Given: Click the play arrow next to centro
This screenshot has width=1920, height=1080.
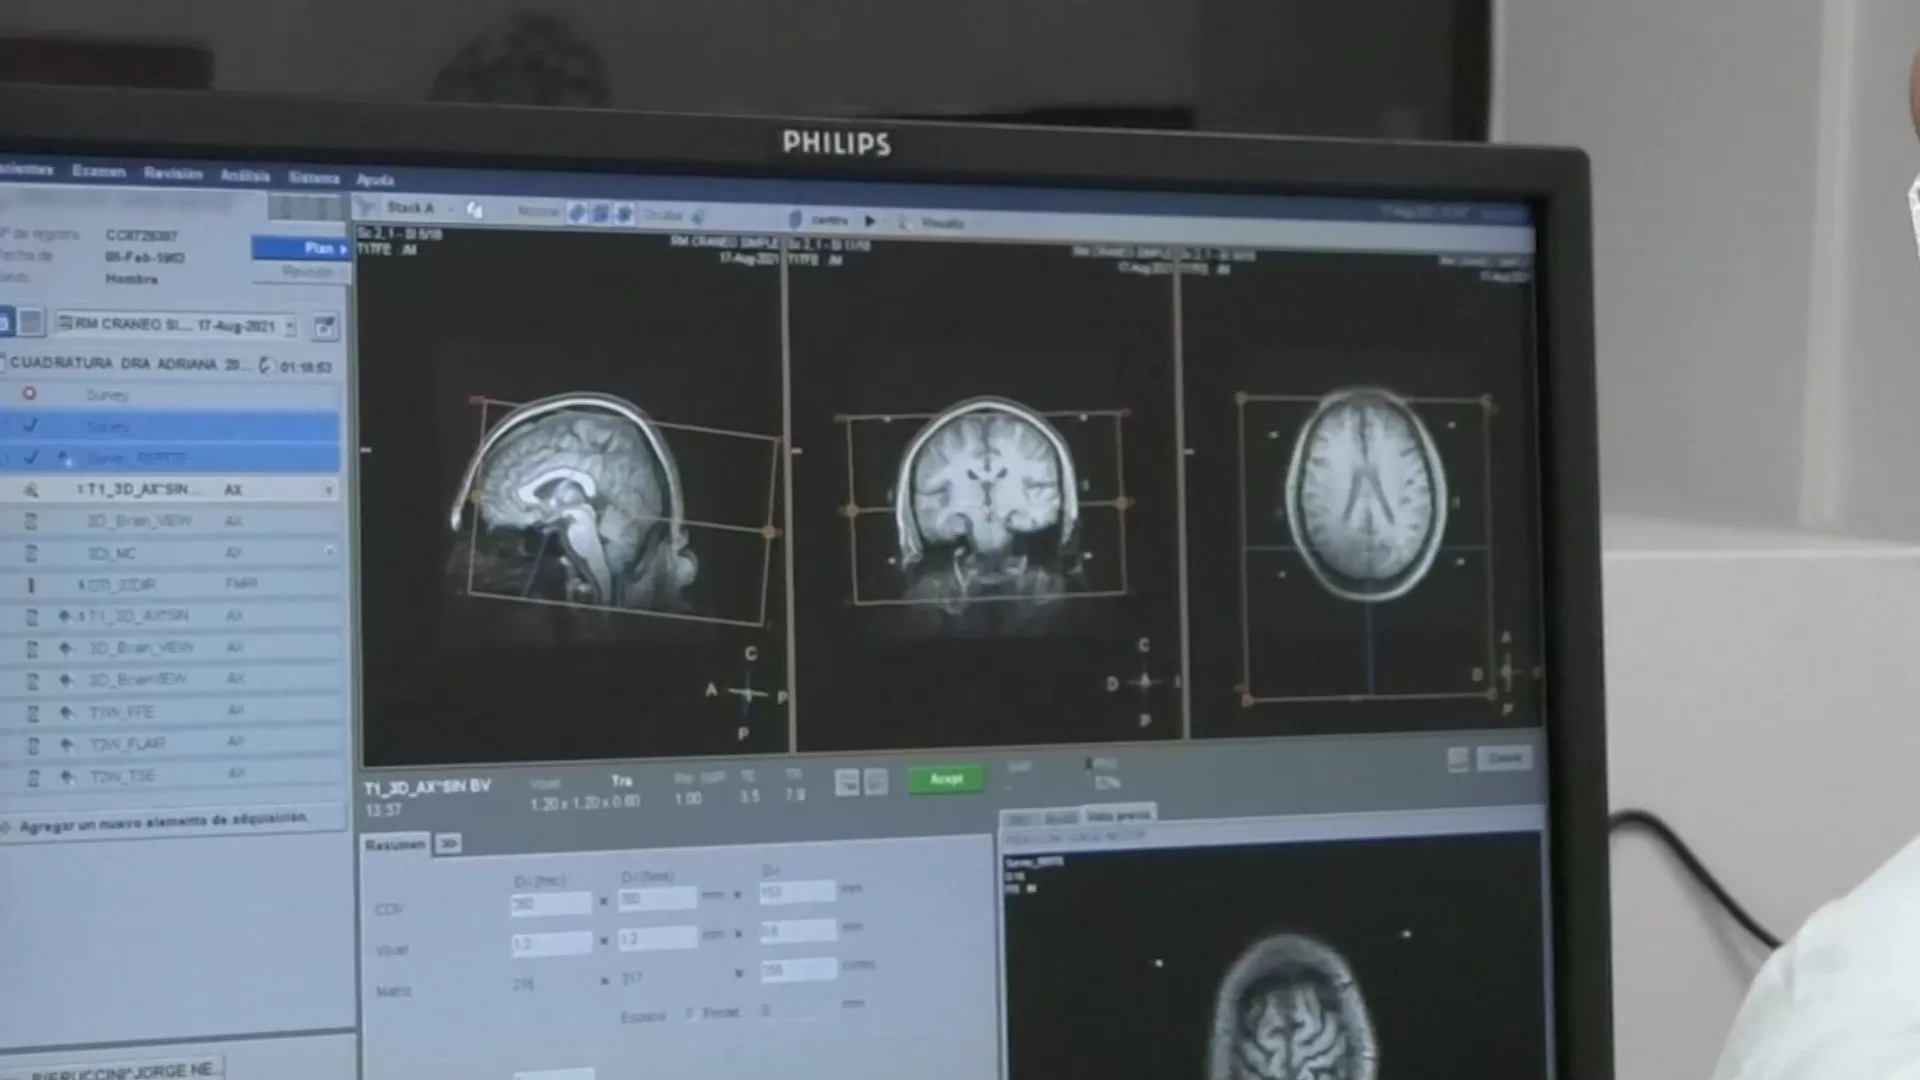Looking at the screenshot, I should pyautogui.click(x=870, y=221).
